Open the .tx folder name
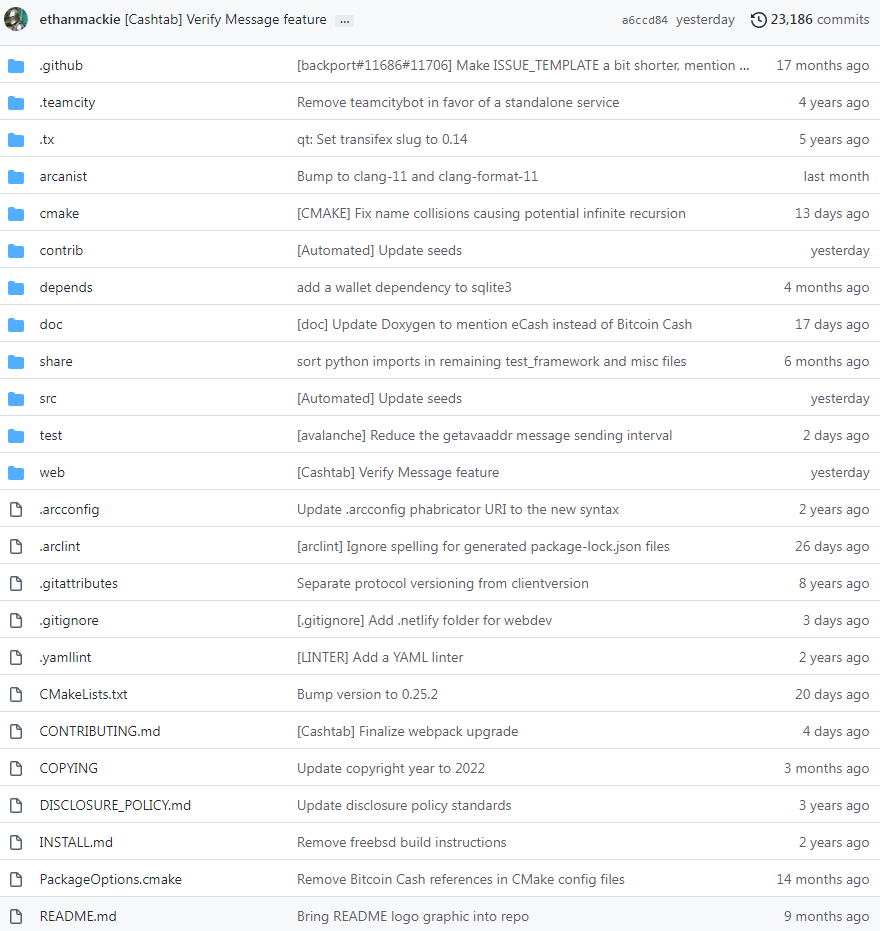The height and width of the screenshot is (931, 880). tap(47, 140)
